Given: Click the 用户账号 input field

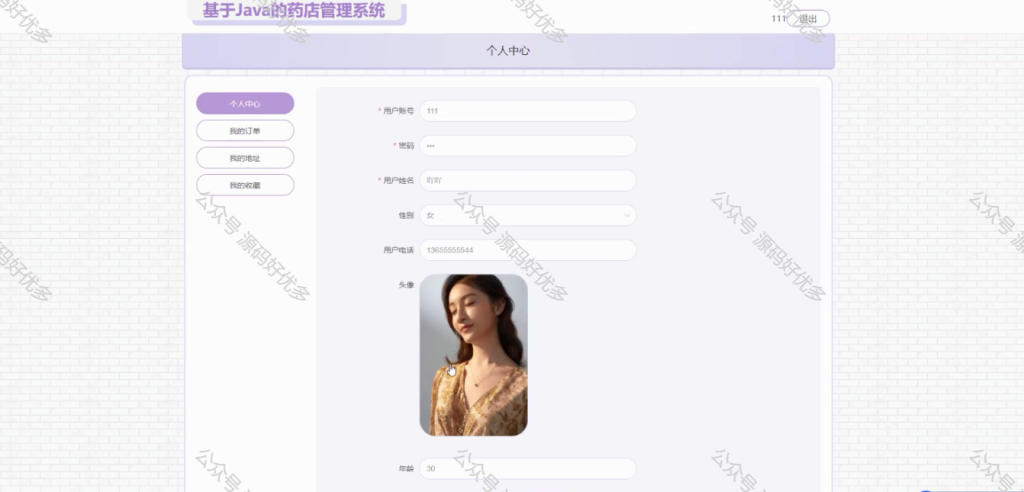Looking at the screenshot, I should coord(528,111).
